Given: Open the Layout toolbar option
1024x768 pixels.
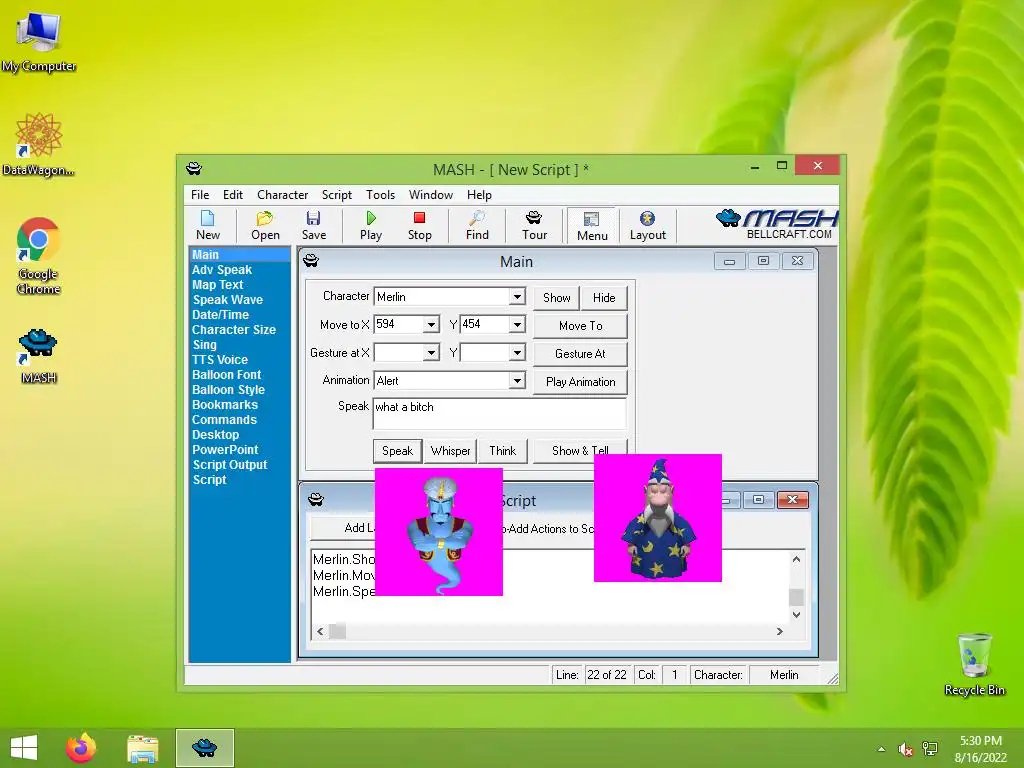Looking at the screenshot, I should (647, 225).
